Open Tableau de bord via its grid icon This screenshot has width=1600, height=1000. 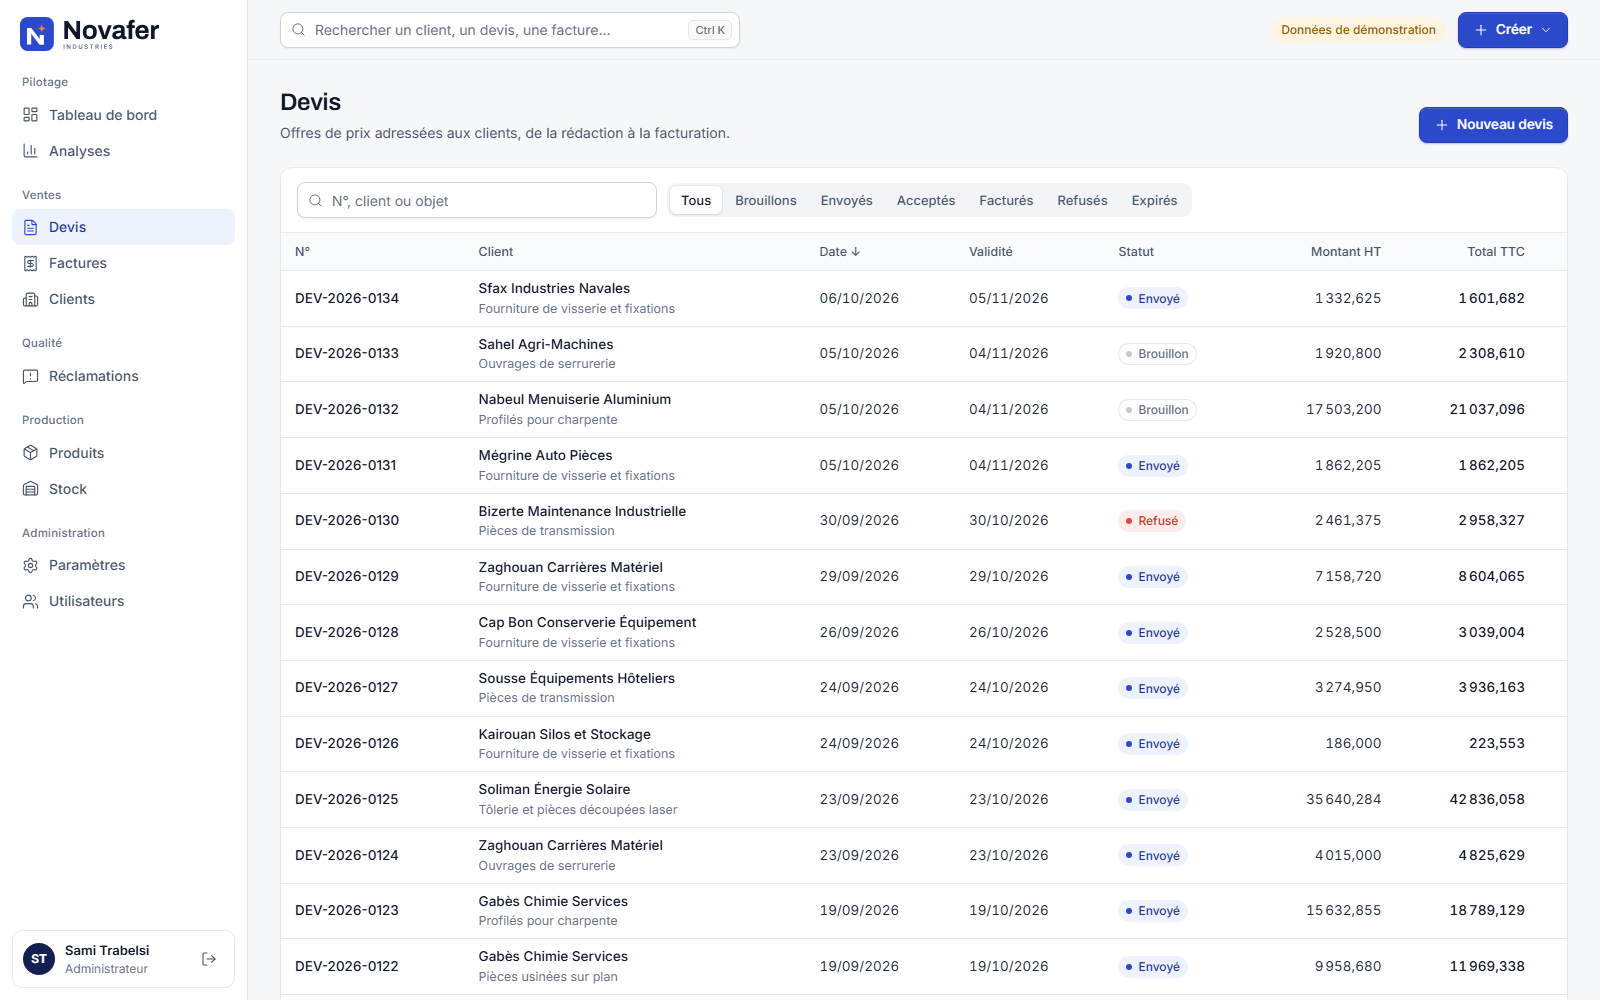pyautogui.click(x=31, y=115)
